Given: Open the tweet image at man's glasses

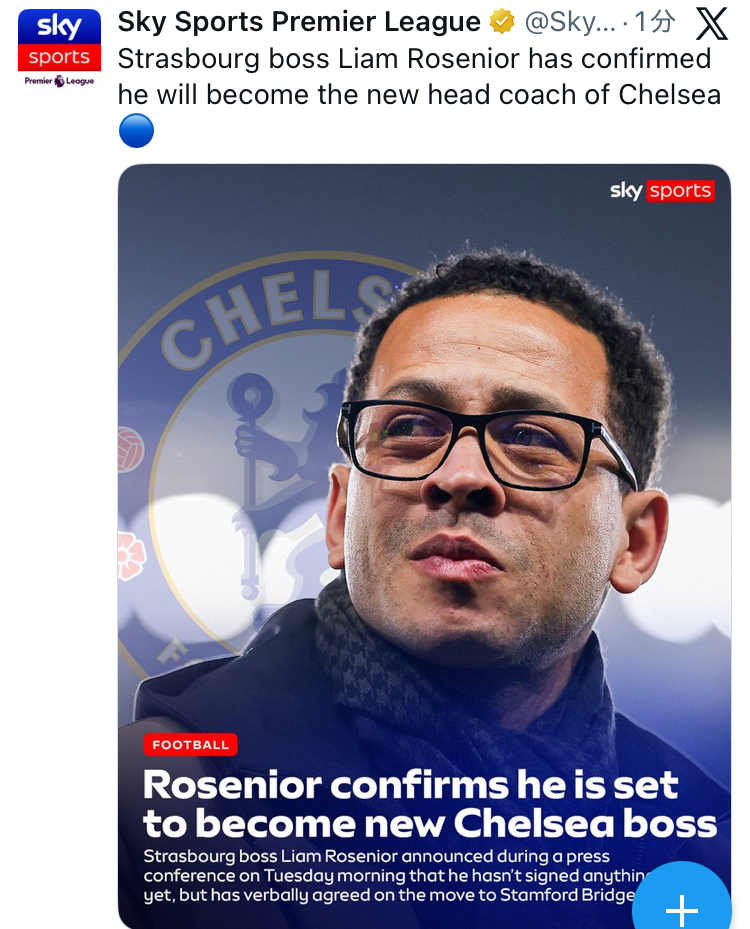Looking at the screenshot, I should pyautogui.click(x=480, y=440).
